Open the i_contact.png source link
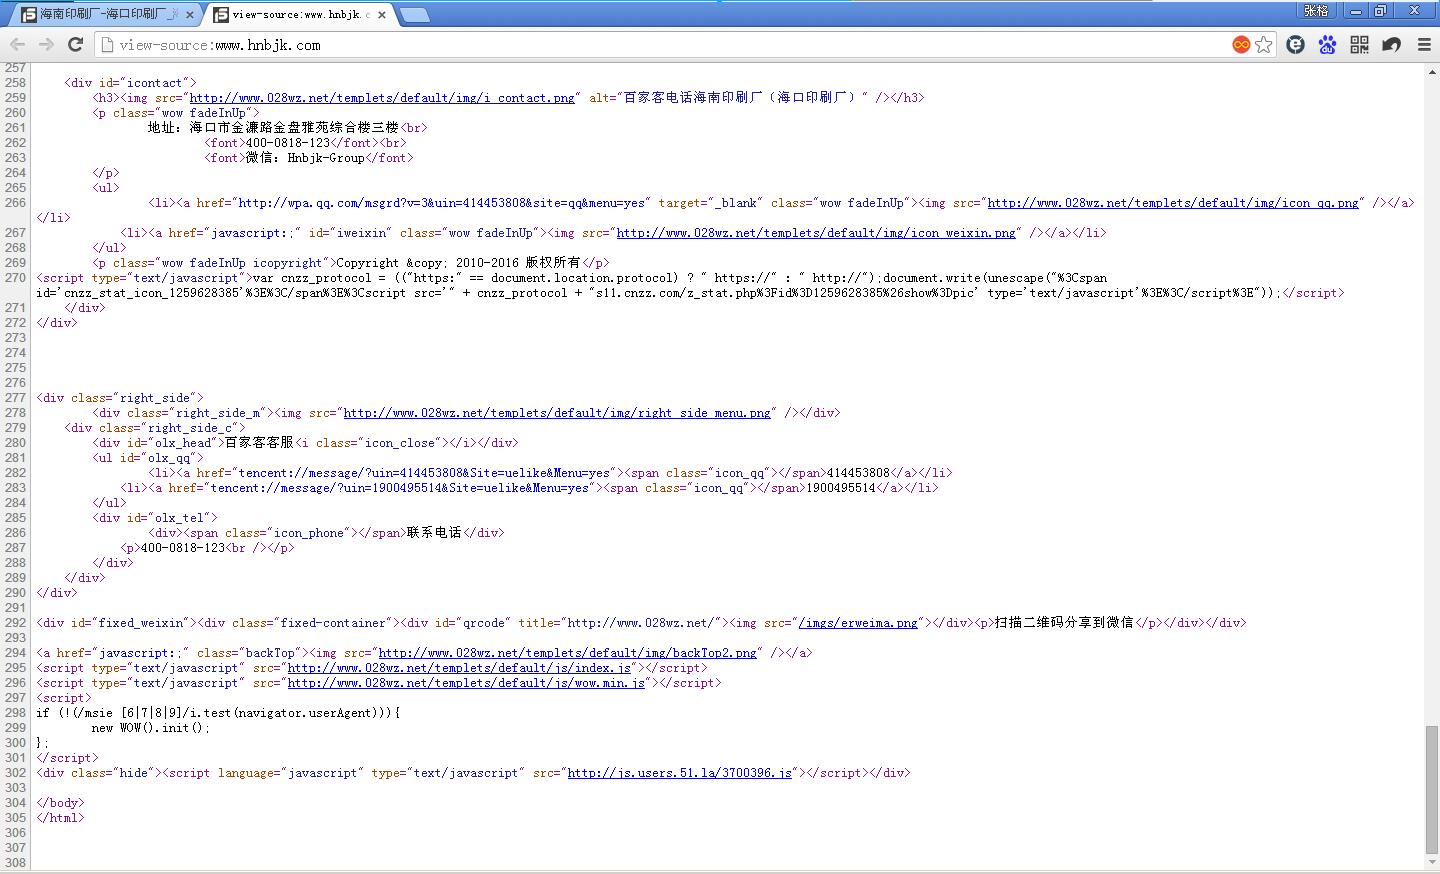Screen dimensions: 1440x874 click(382, 98)
